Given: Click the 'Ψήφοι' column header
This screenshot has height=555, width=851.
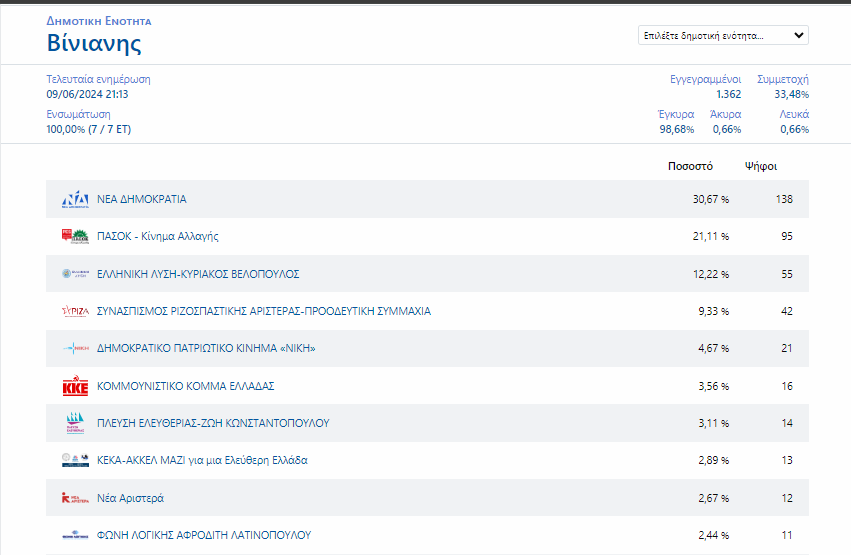Looking at the screenshot, I should [x=761, y=166].
